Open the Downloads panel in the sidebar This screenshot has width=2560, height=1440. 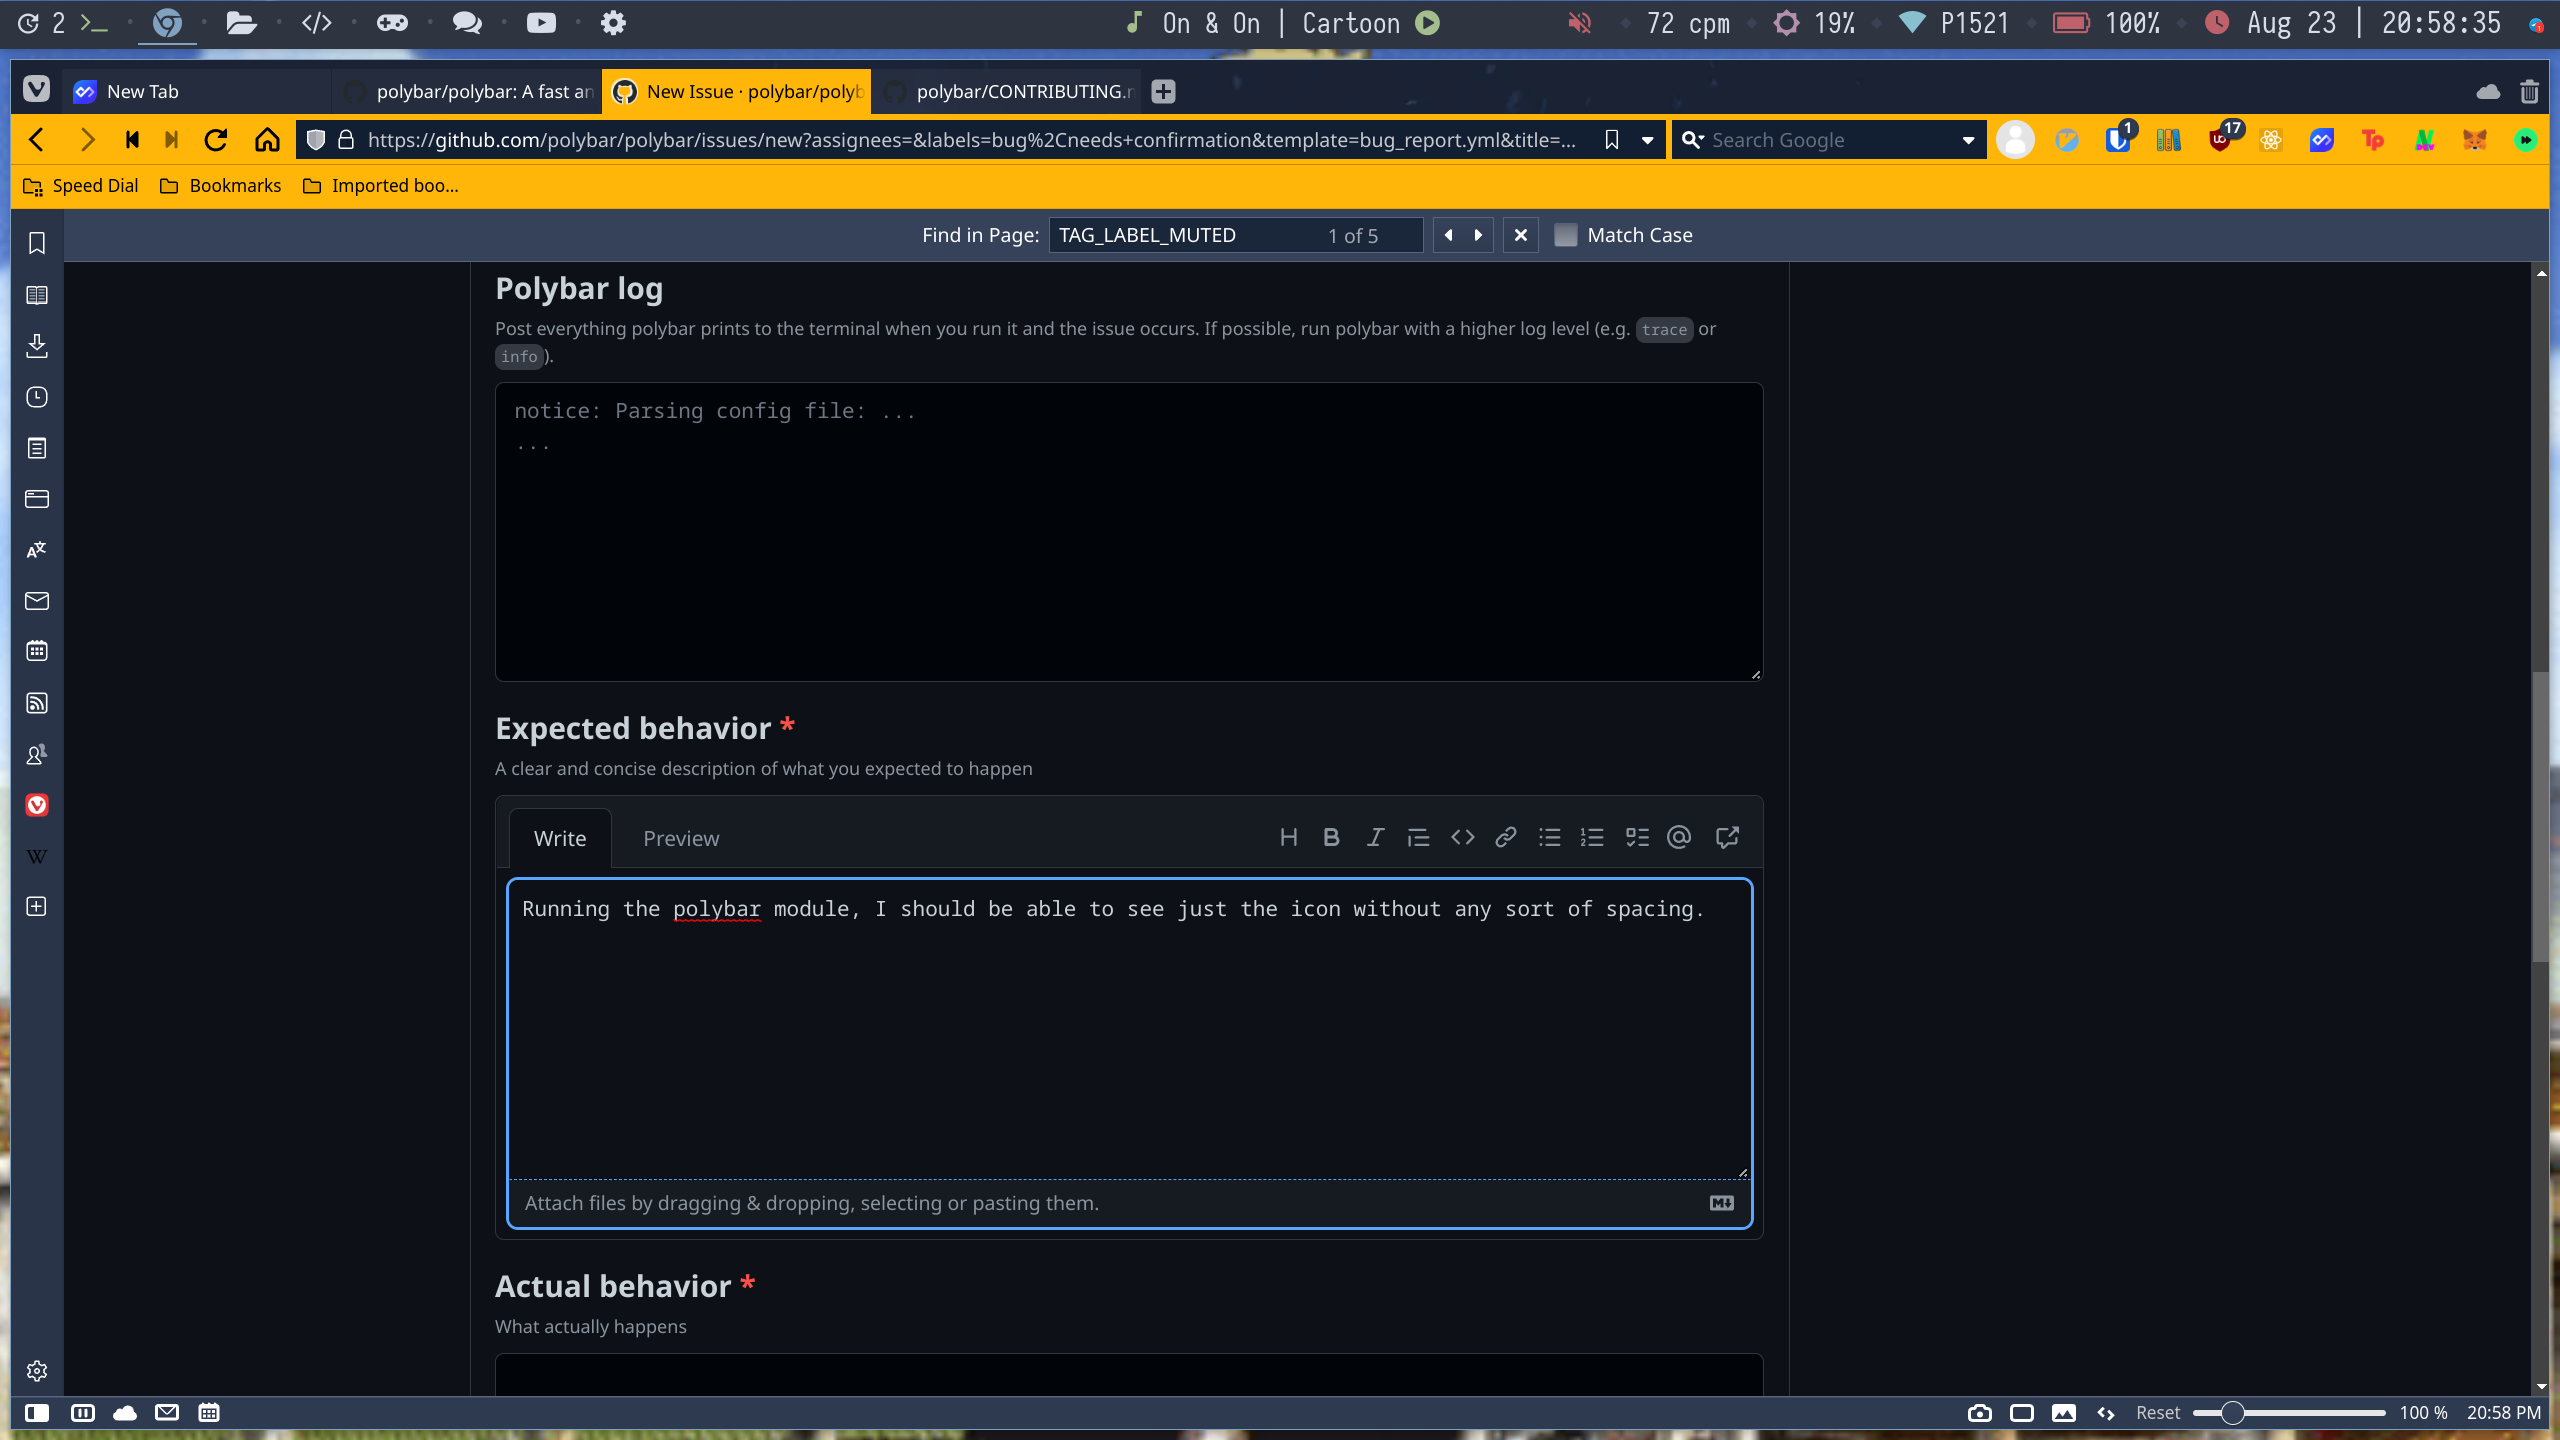coord(37,346)
